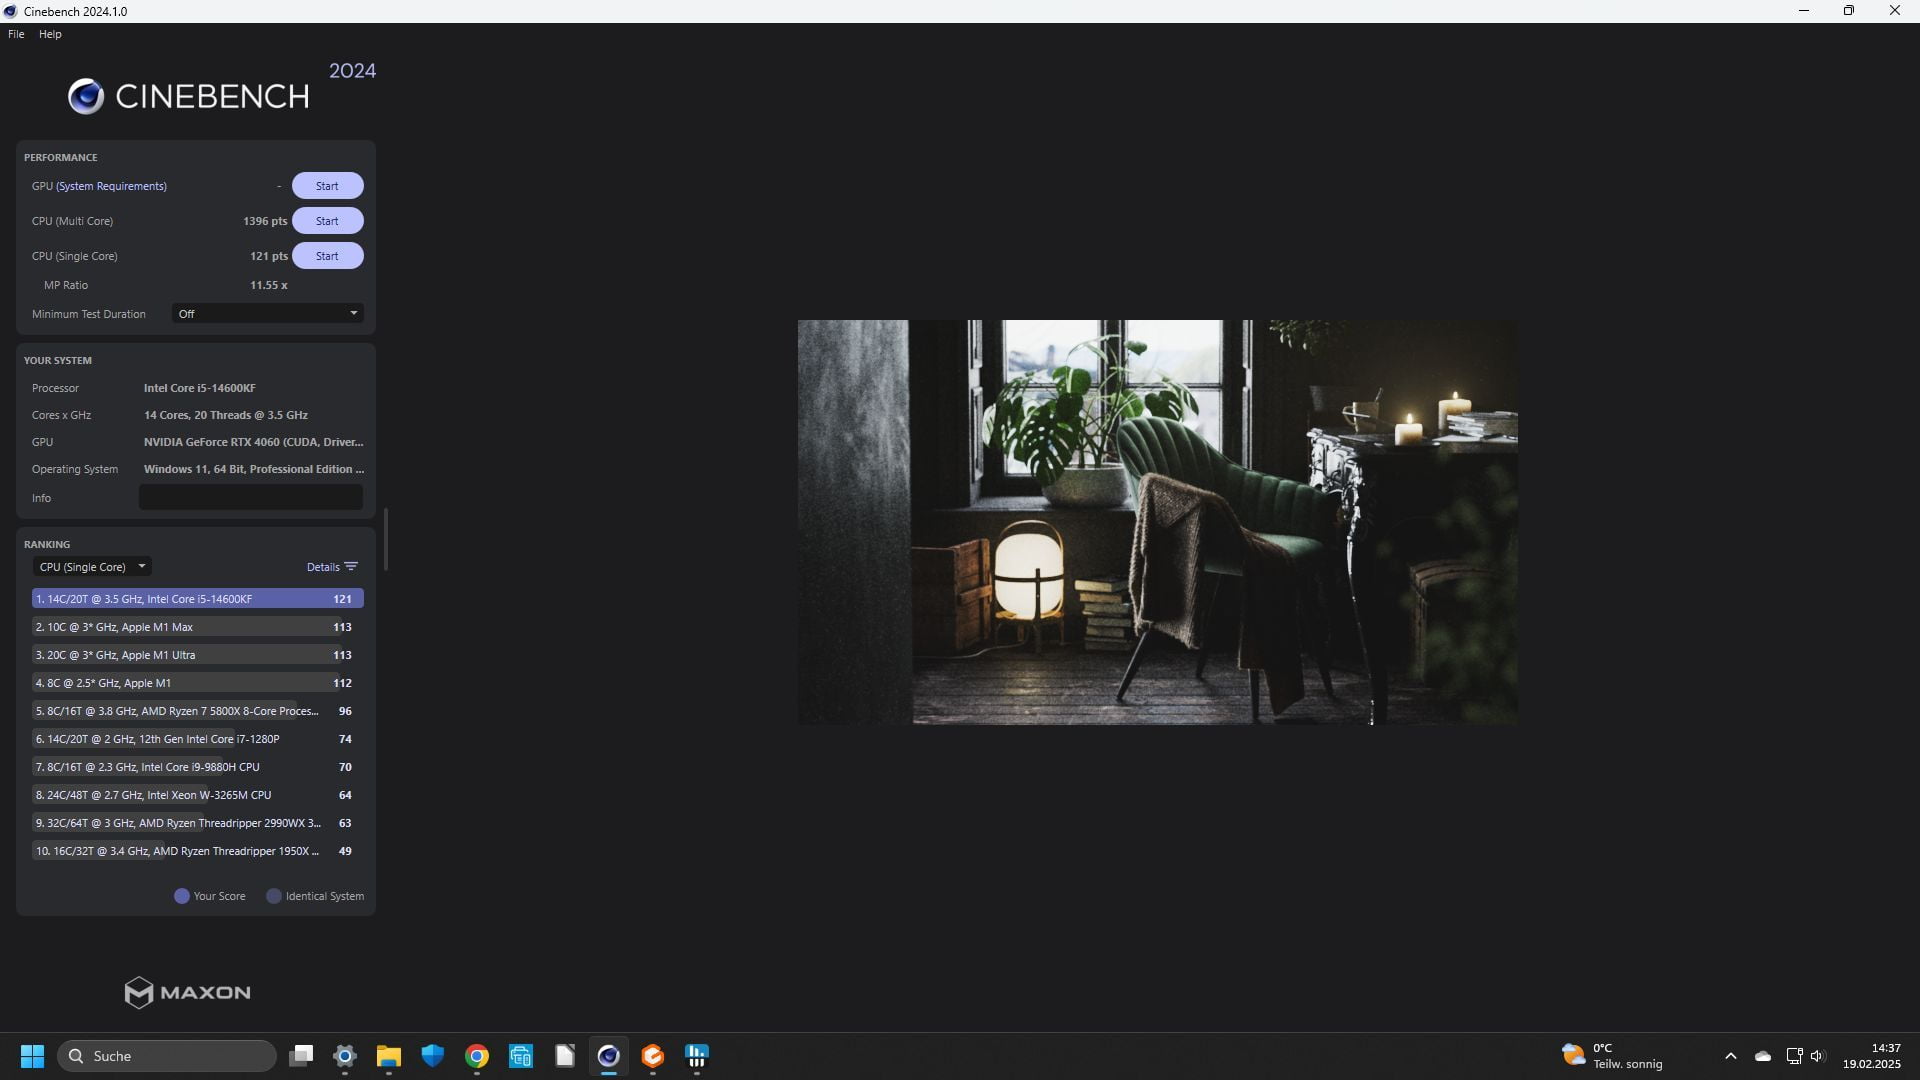Open the File menu
This screenshot has height=1080, width=1920.
[16, 34]
